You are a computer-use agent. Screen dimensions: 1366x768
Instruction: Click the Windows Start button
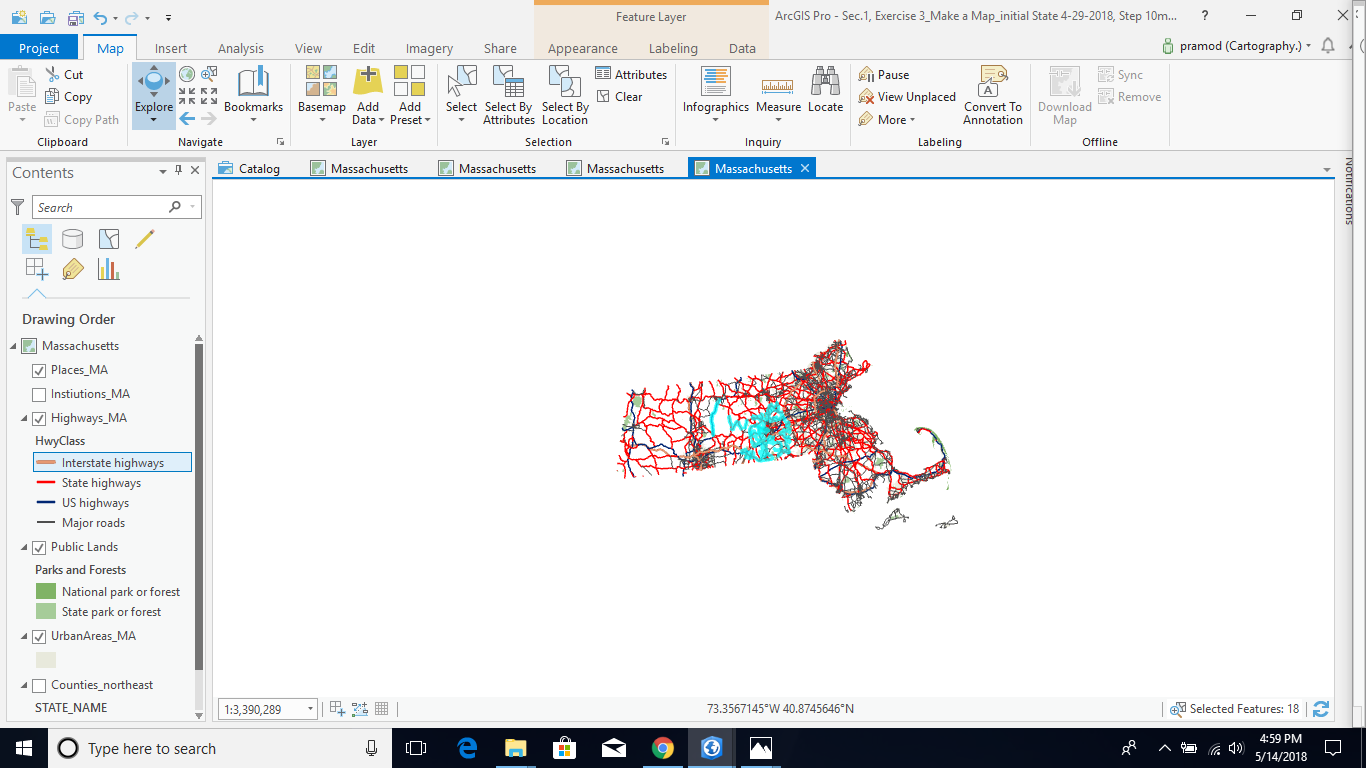23,748
